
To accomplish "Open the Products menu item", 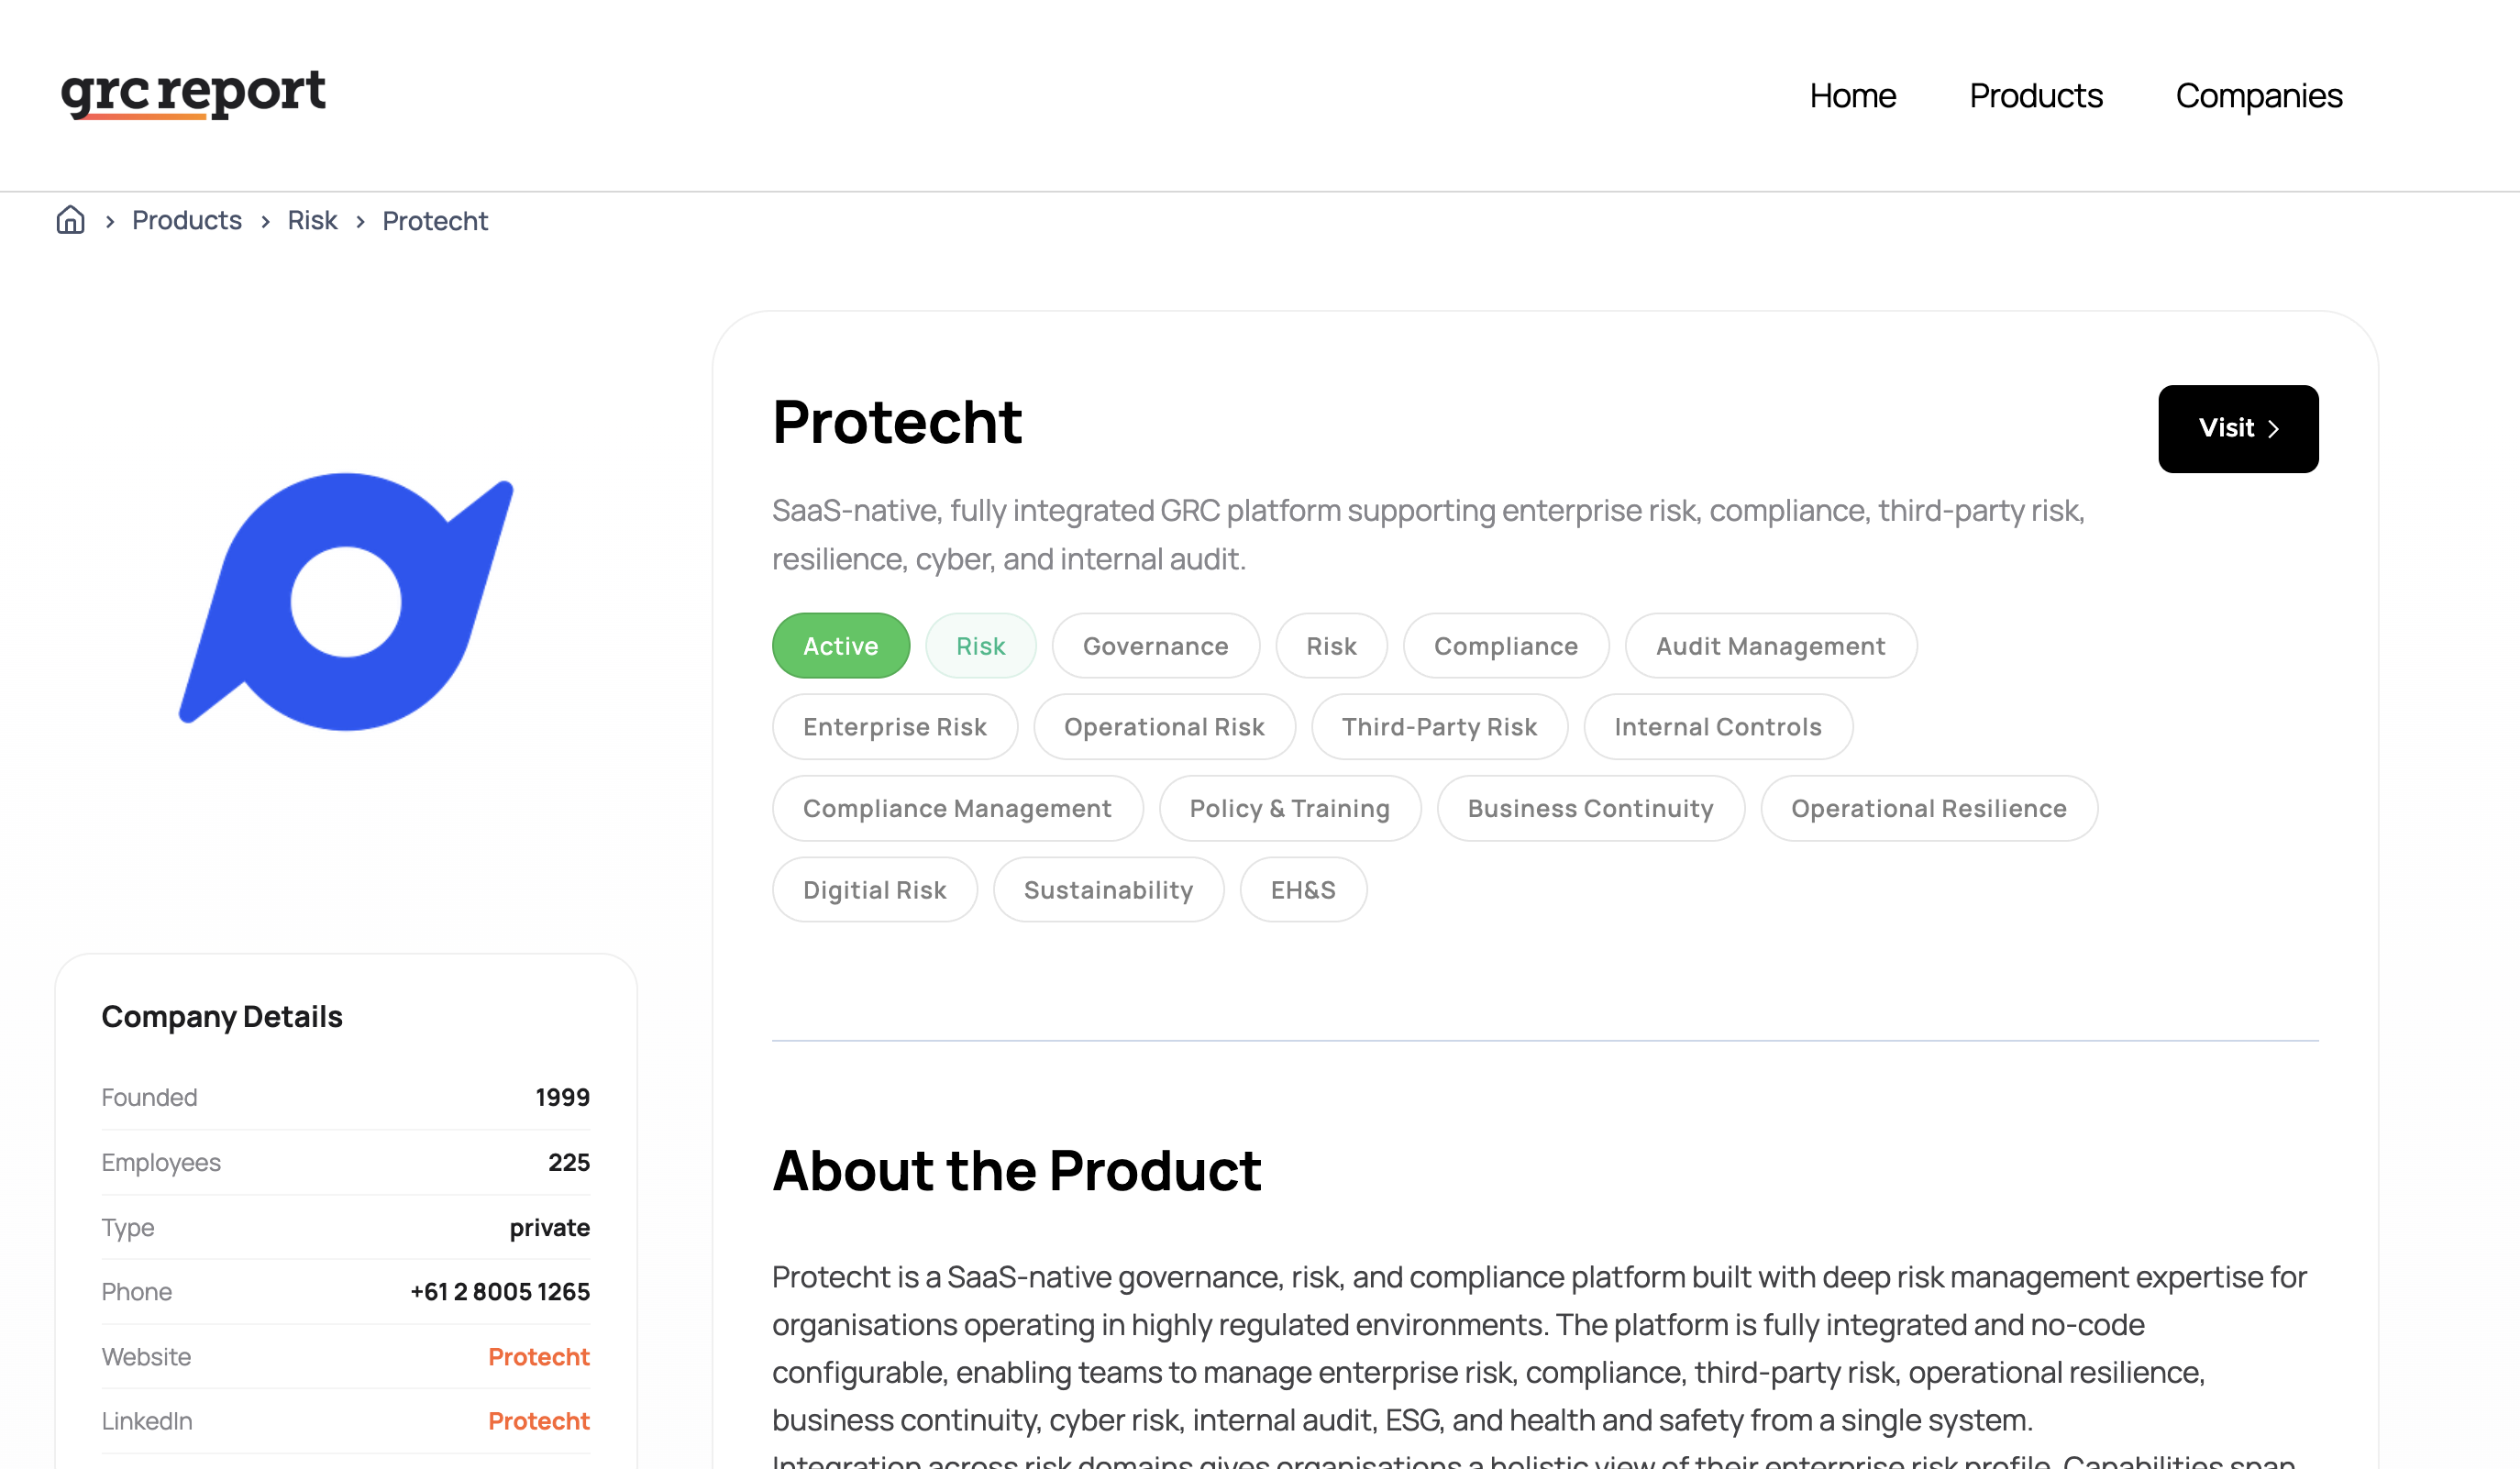I will (2036, 95).
